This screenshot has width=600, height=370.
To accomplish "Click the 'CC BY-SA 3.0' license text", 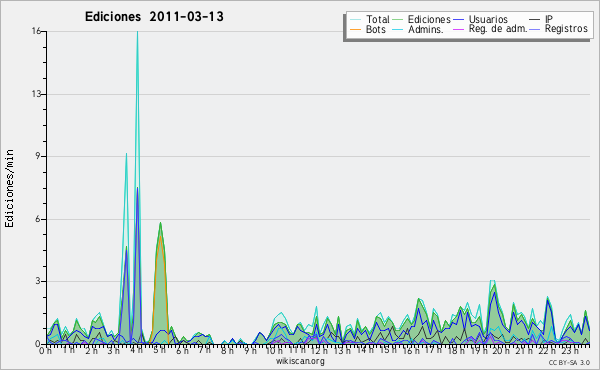I will (x=569, y=363).
